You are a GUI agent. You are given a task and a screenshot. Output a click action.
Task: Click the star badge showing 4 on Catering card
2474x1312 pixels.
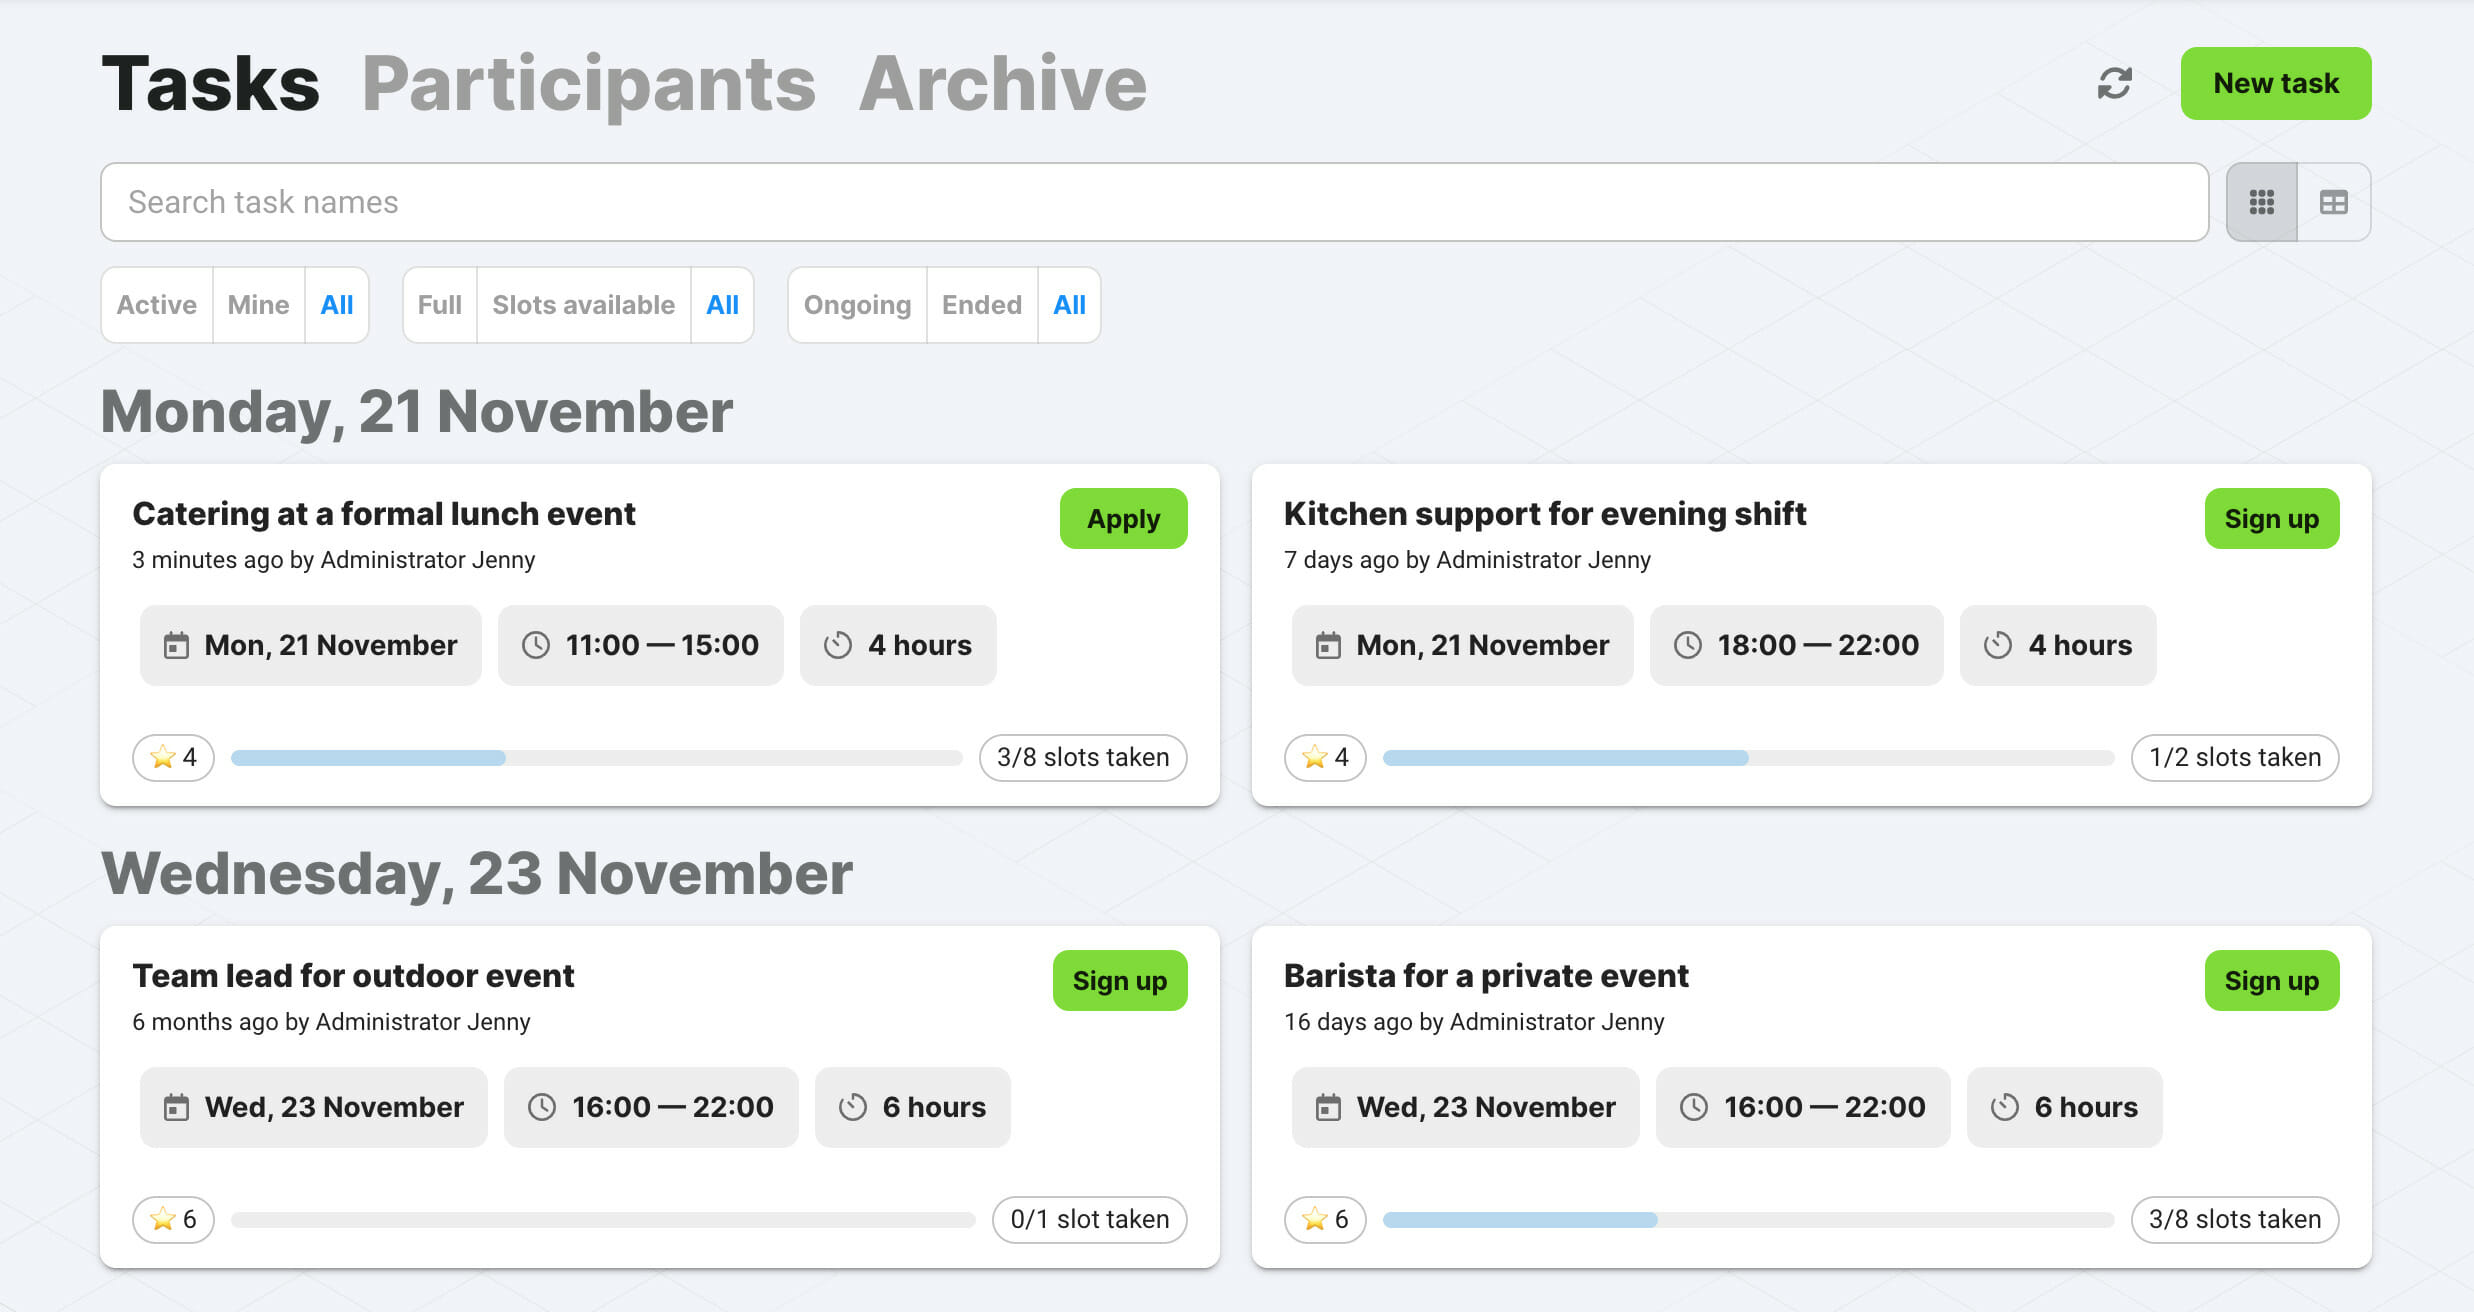(172, 757)
